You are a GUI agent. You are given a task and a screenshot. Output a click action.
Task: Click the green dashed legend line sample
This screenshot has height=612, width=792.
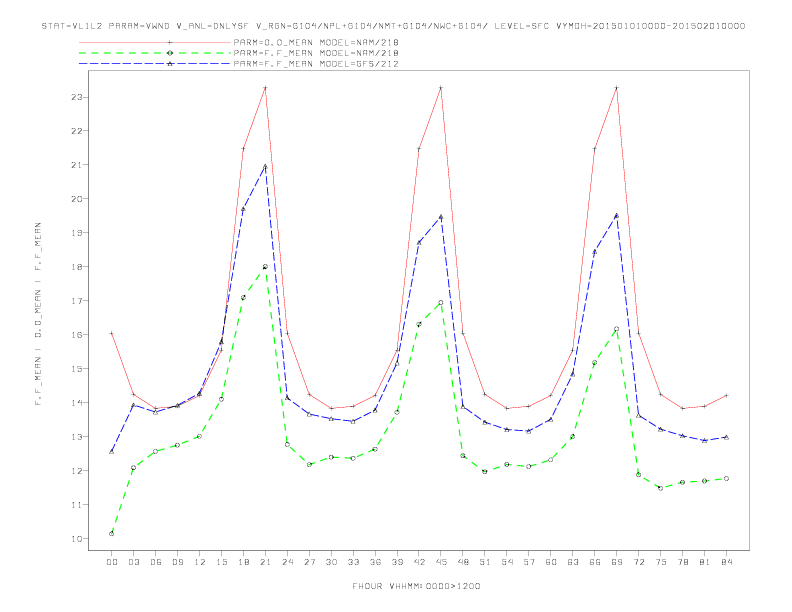coord(155,53)
